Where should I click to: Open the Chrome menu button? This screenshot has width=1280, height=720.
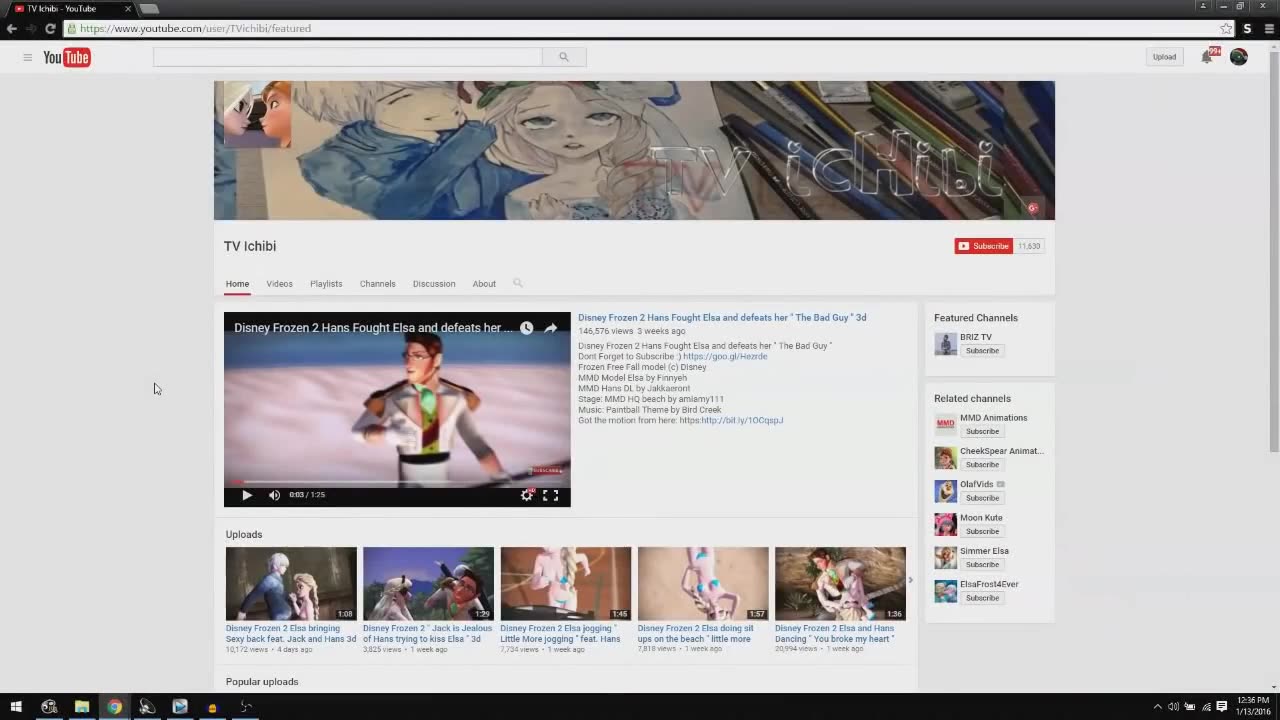click(x=1269, y=29)
